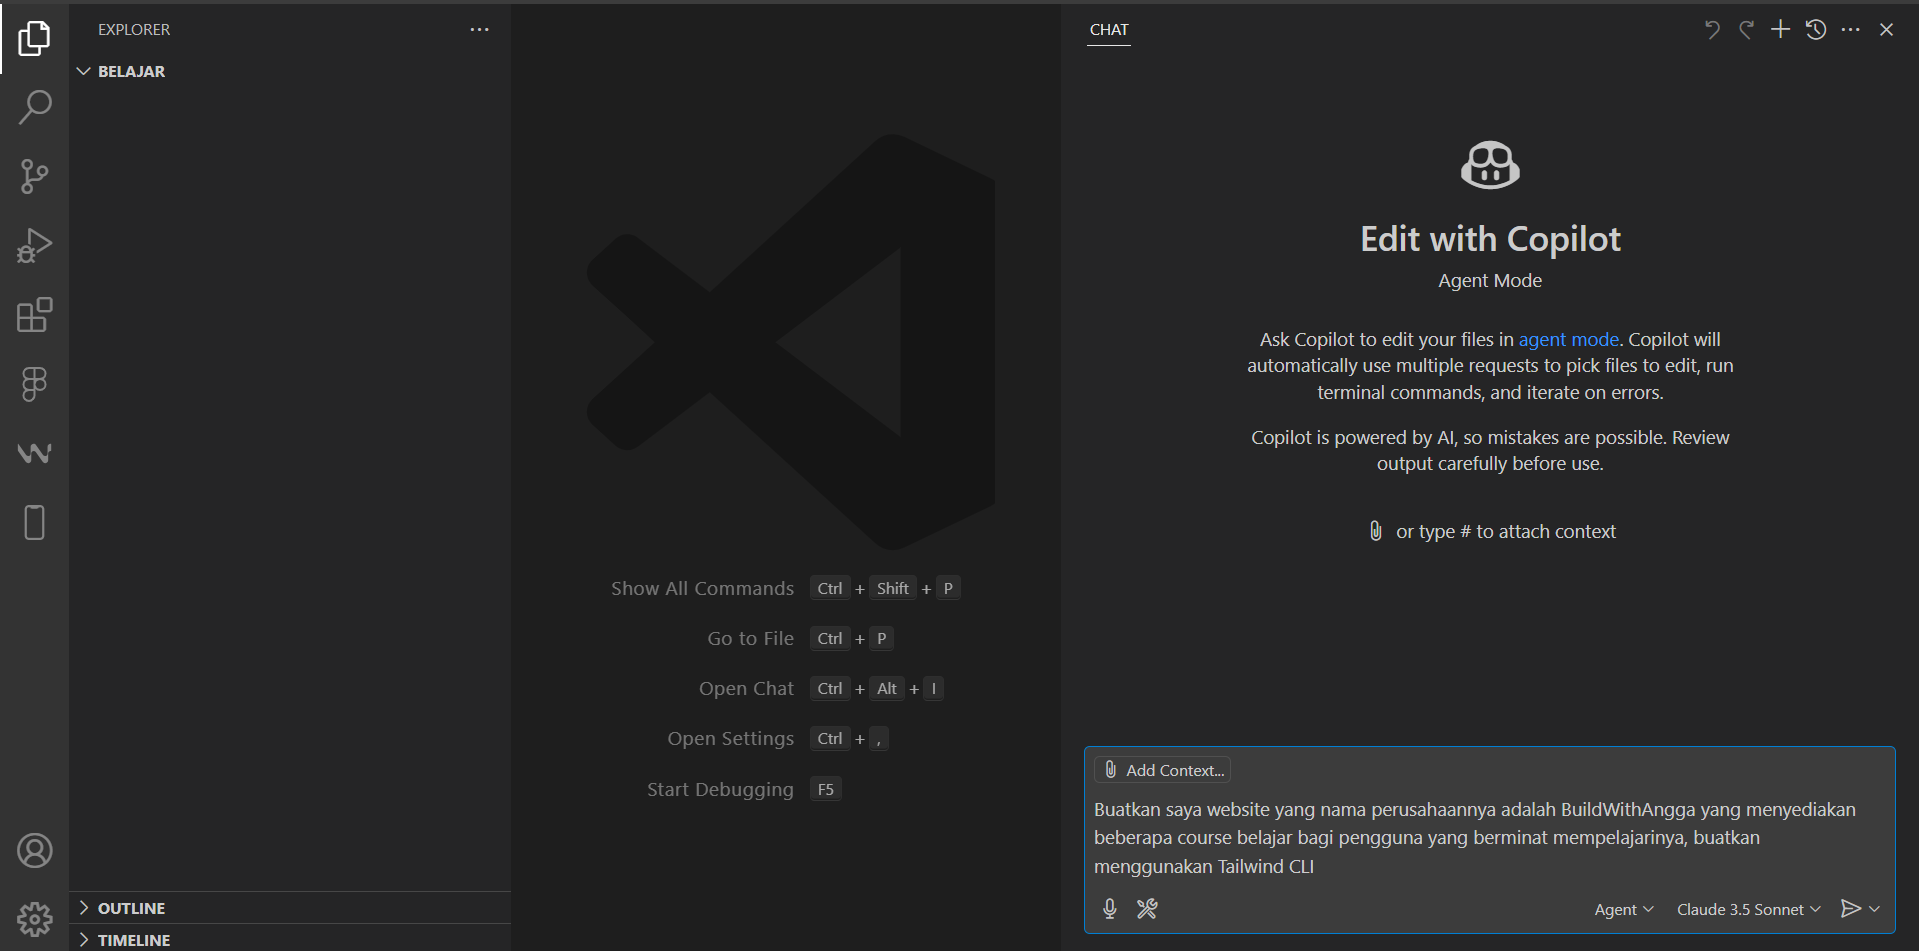Image resolution: width=1919 pixels, height=951 pixels.
Task: Click Open Chat shortcut hint
Action: [821, 688]
